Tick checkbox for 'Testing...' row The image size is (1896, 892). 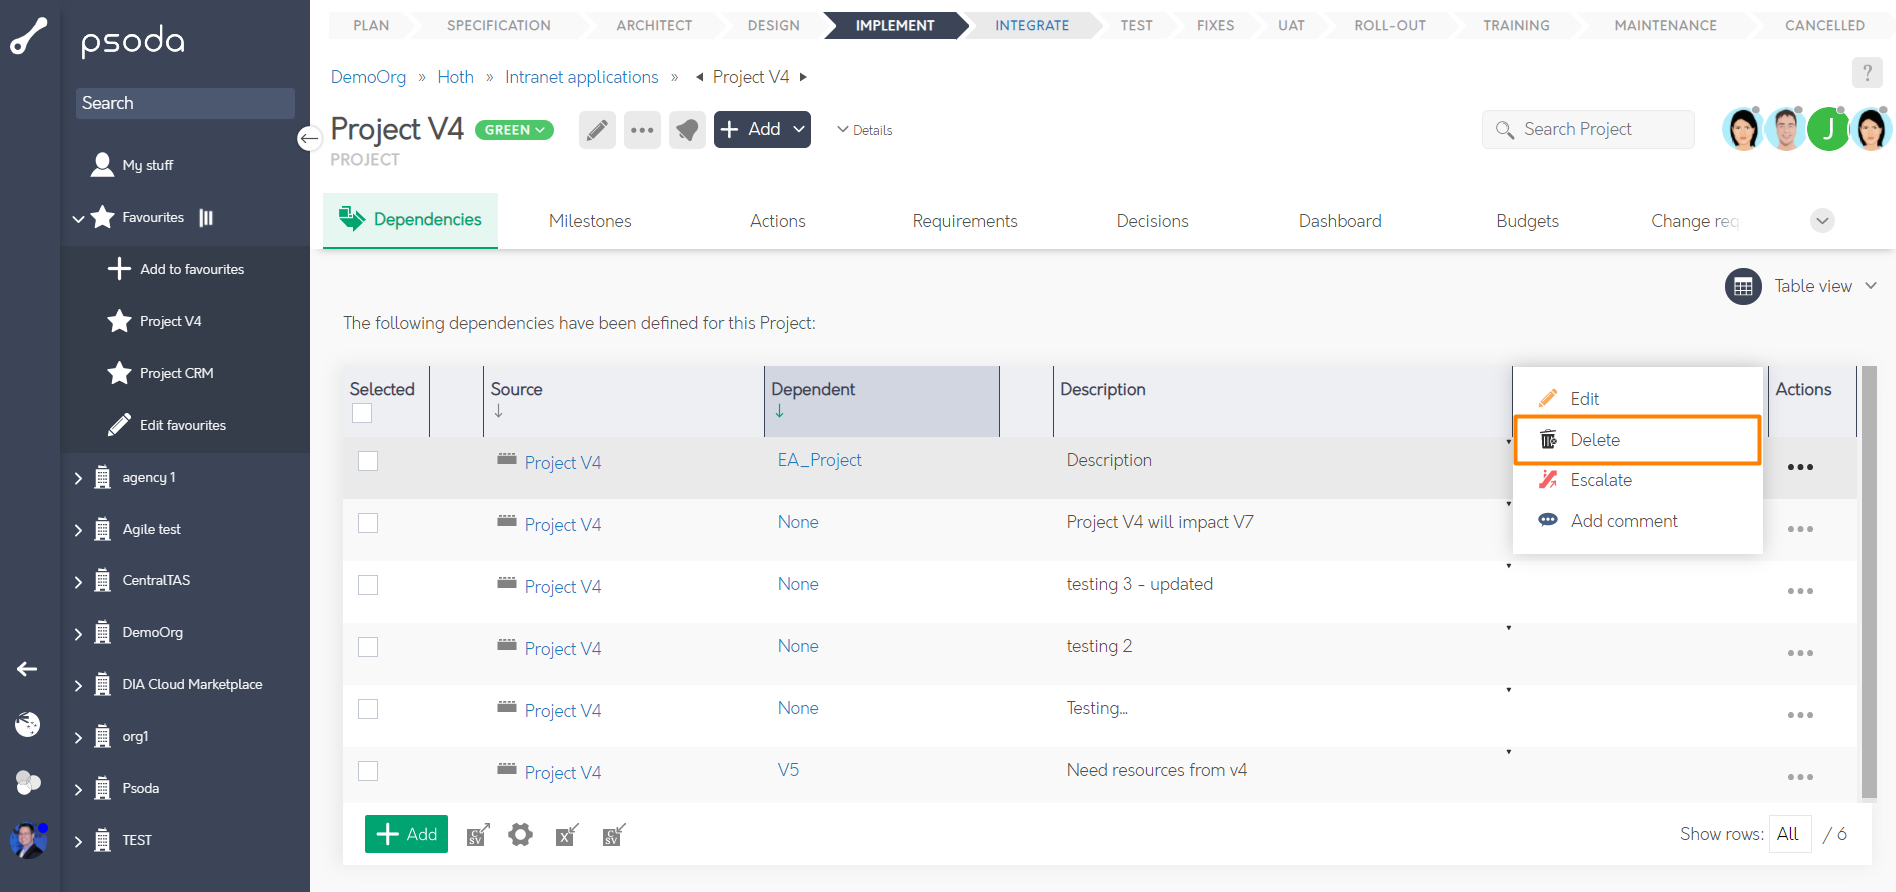click(x=368, y=709)
